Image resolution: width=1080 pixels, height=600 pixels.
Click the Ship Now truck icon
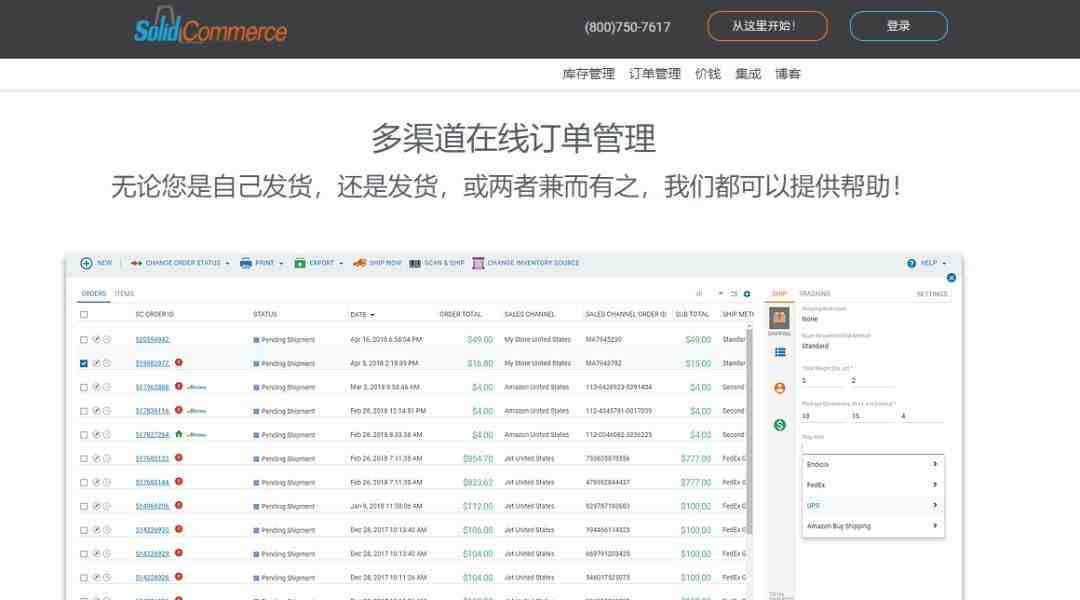pyautogui.click(x=359, y=263)
